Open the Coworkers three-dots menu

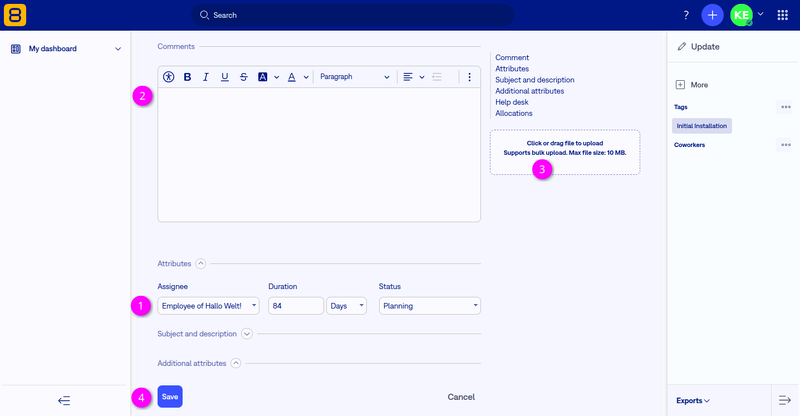pyautogui.click(x=786, y=145)
